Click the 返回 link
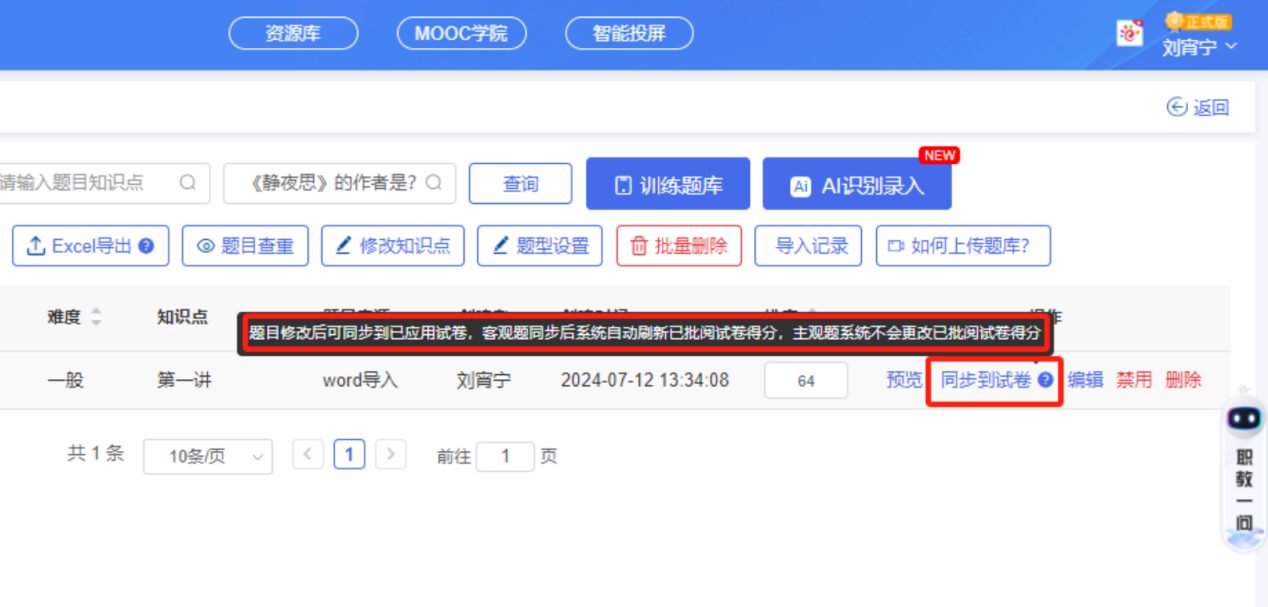 [x=1198, y=107]
